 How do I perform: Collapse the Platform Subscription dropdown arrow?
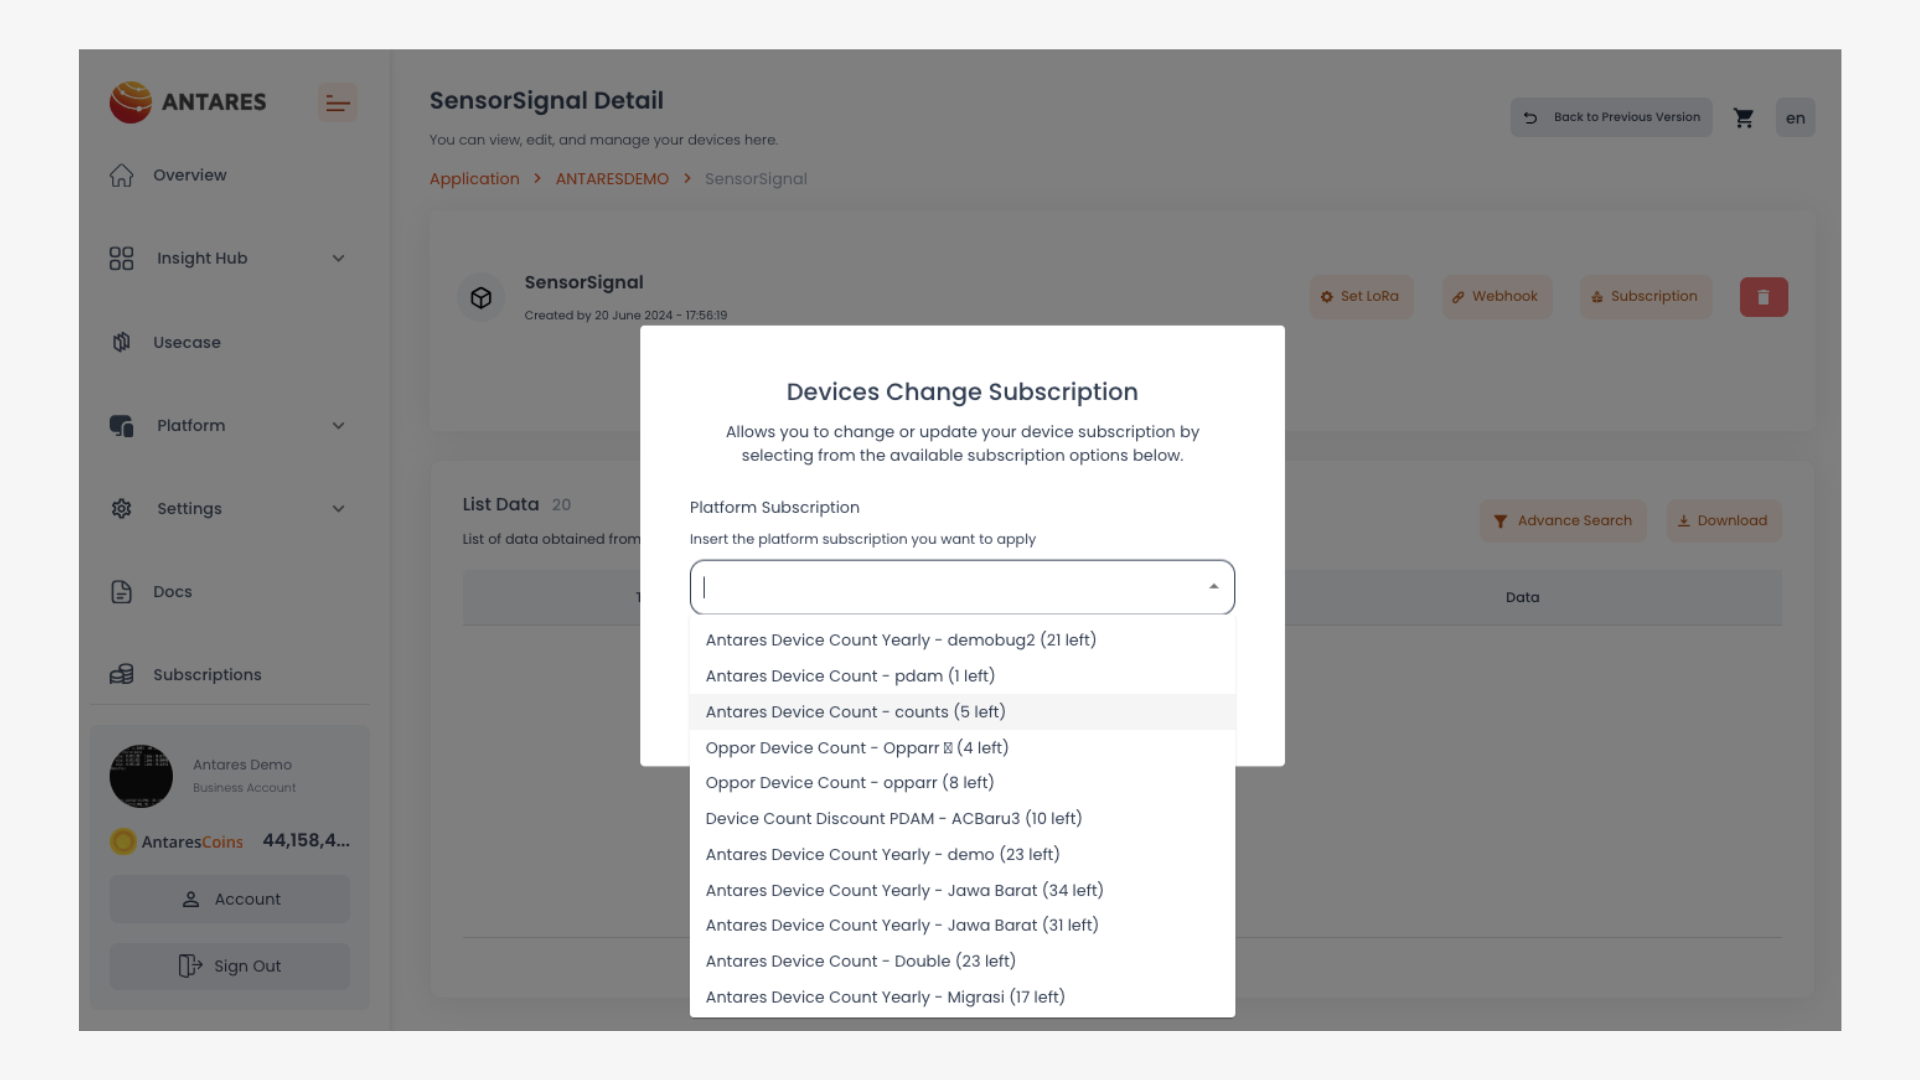[1213, 587]
